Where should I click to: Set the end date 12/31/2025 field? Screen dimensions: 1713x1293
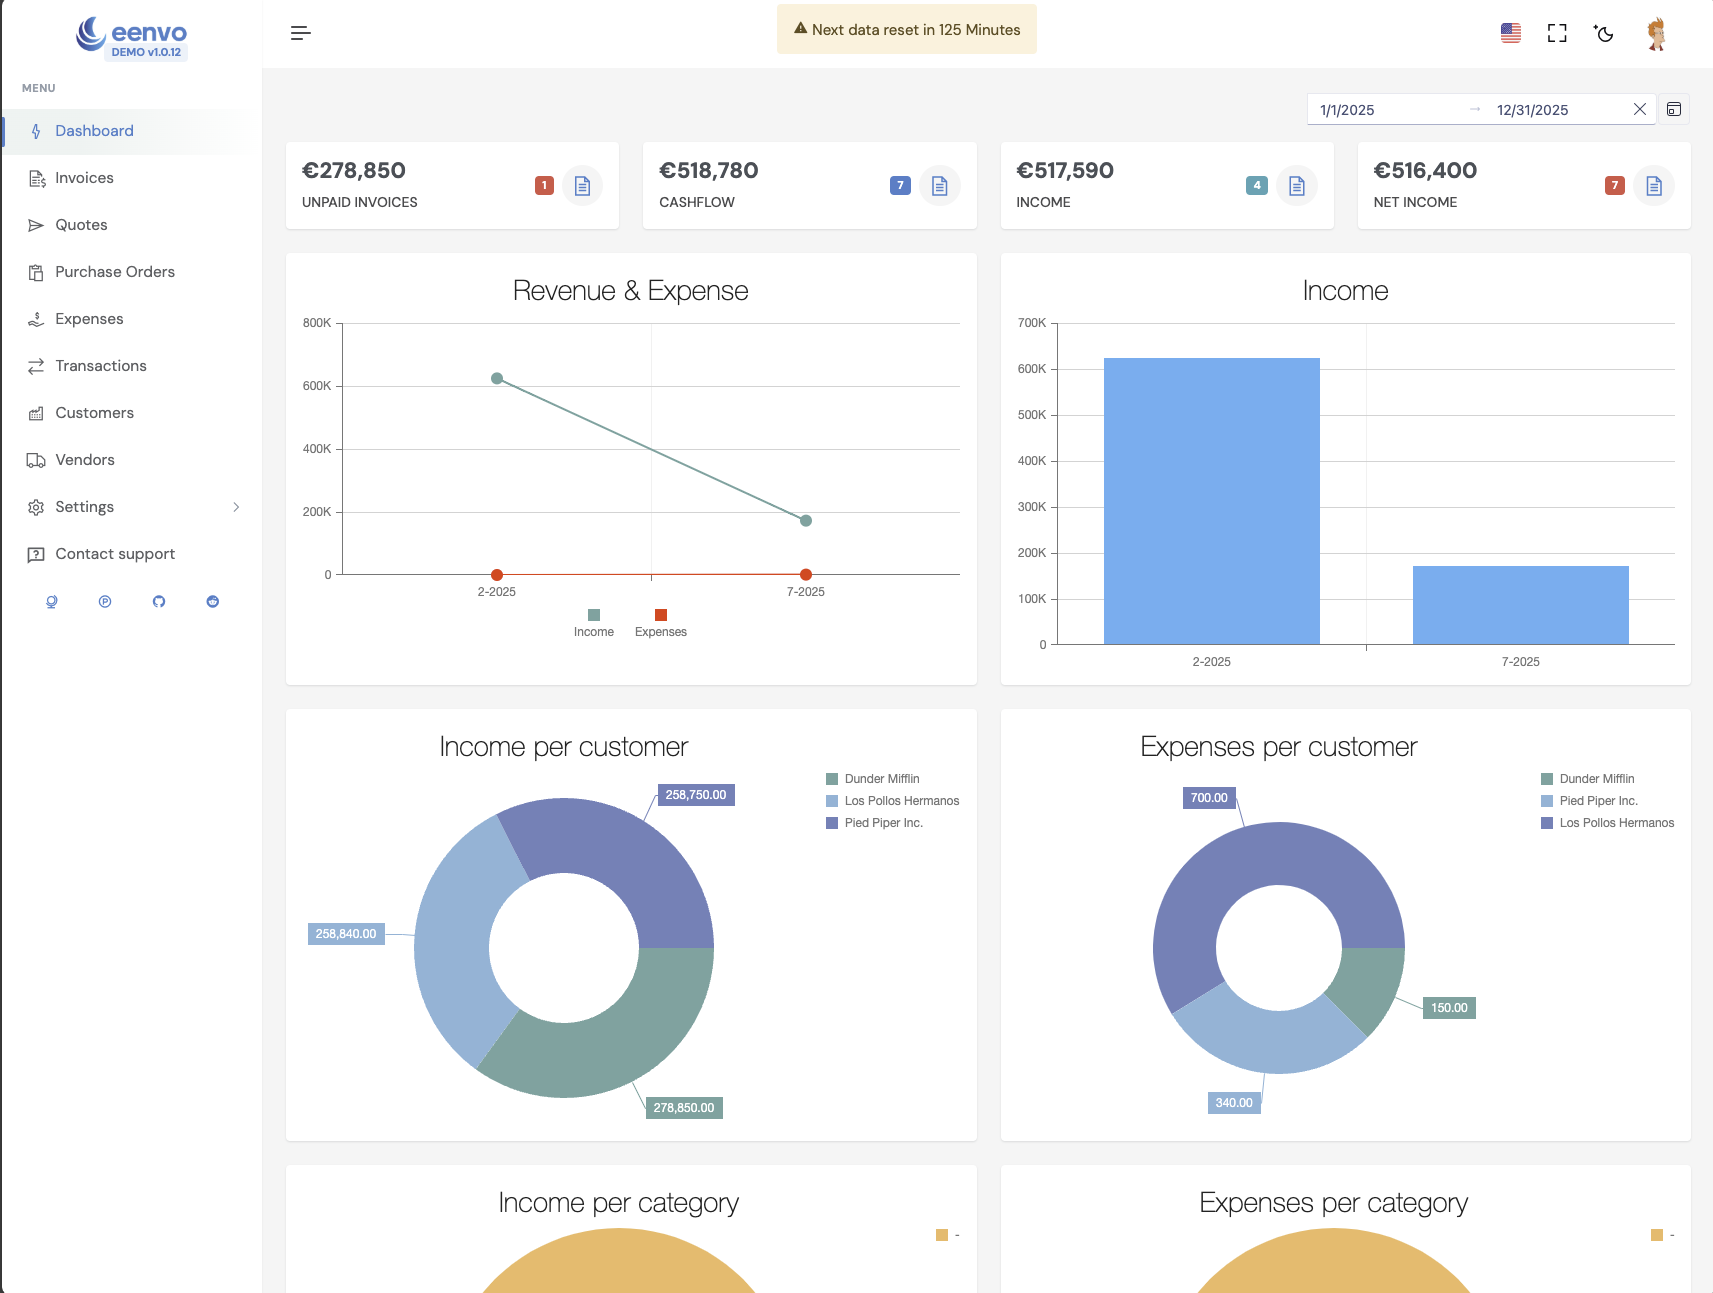[1555, 110]
